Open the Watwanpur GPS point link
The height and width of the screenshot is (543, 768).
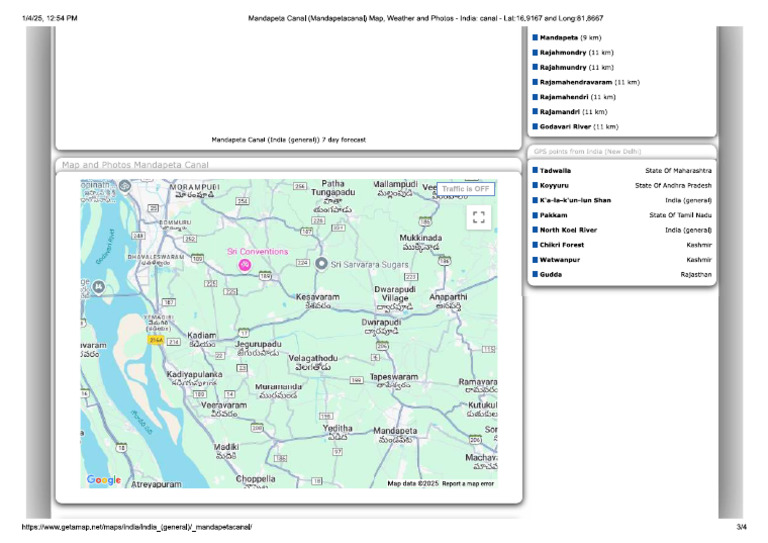[x=561, y=259]
